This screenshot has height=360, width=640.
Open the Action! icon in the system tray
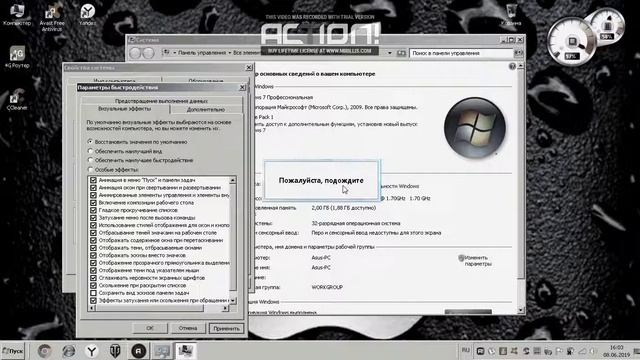[480, 351]
